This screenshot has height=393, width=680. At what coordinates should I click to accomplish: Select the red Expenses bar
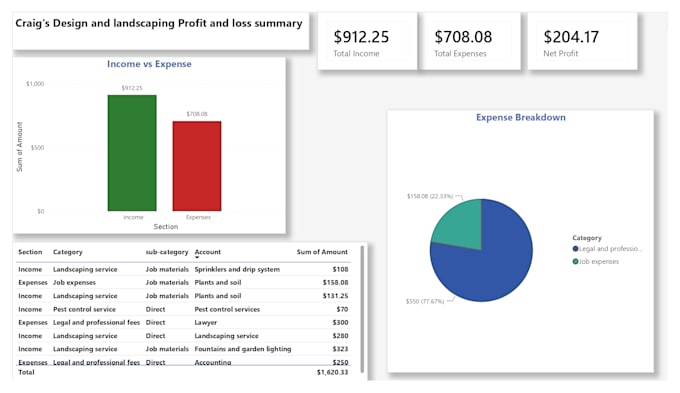tap(197, 166)
